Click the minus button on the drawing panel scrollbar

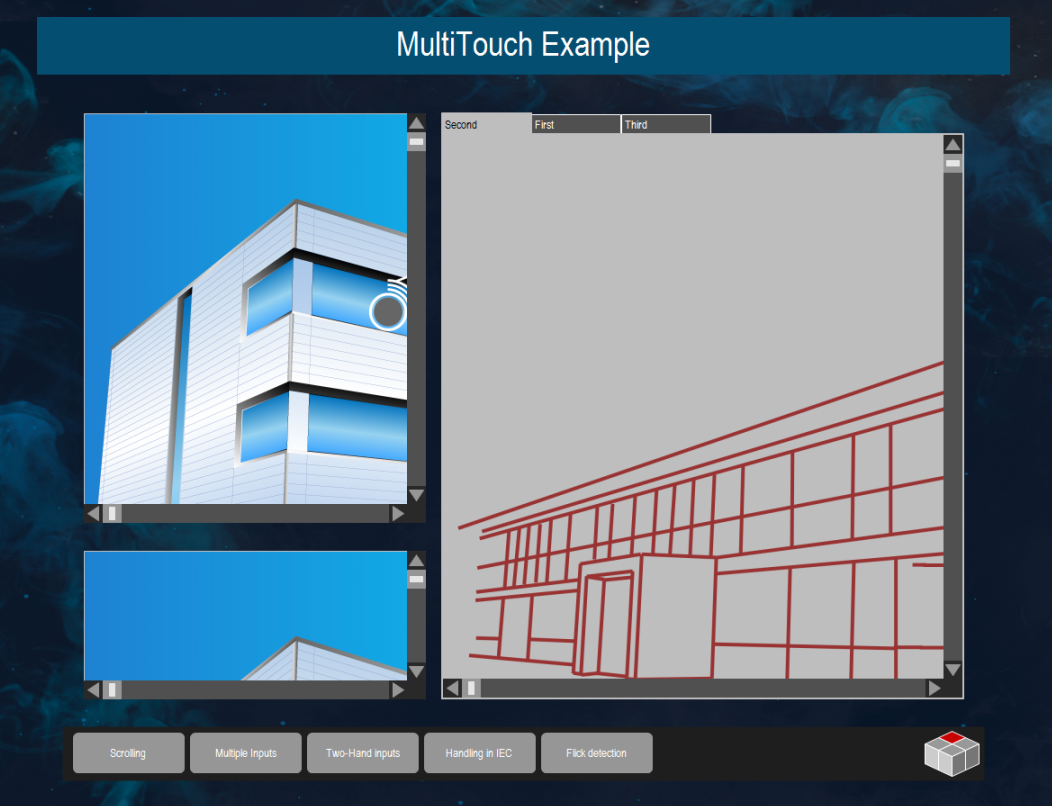point(951,163)
